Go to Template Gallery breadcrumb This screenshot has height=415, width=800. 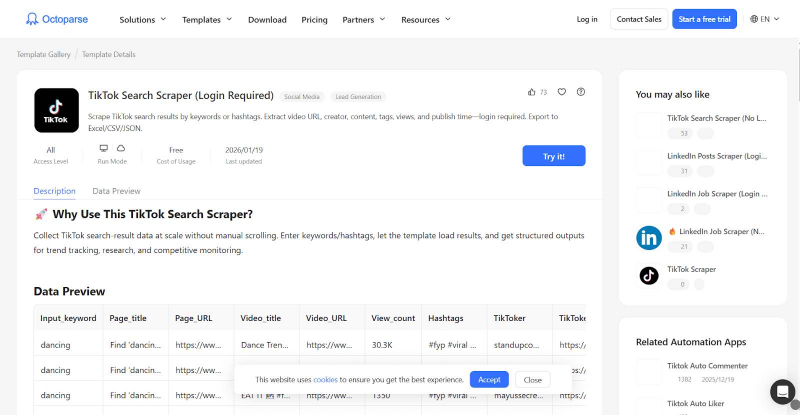pos(43,54)
